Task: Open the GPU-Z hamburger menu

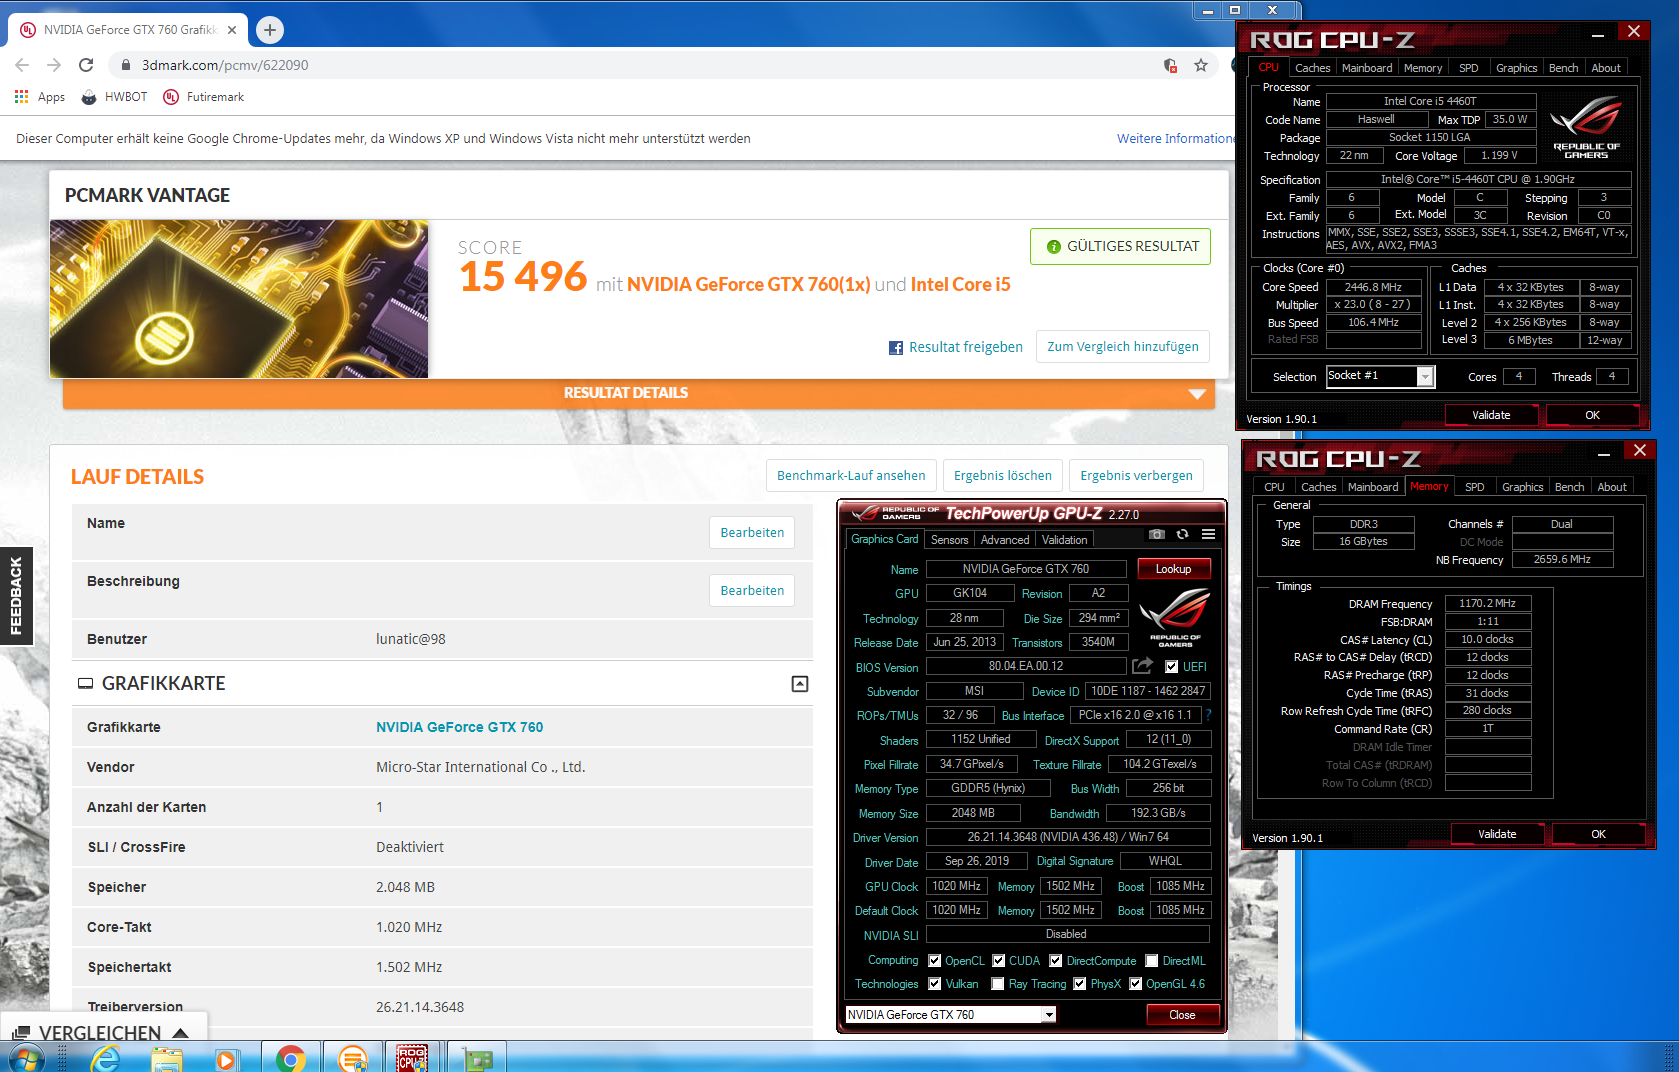Action: coord(1208,534)
